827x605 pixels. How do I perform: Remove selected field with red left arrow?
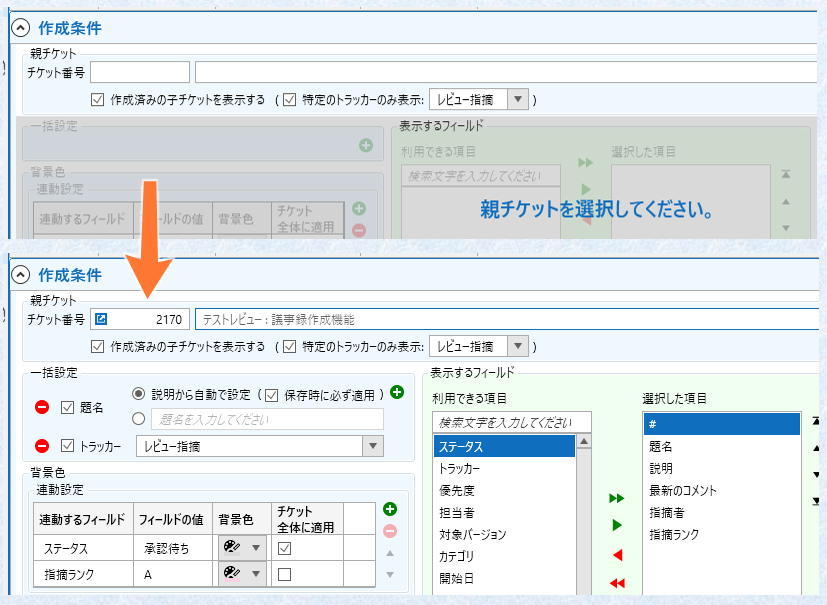pos(618,555)
